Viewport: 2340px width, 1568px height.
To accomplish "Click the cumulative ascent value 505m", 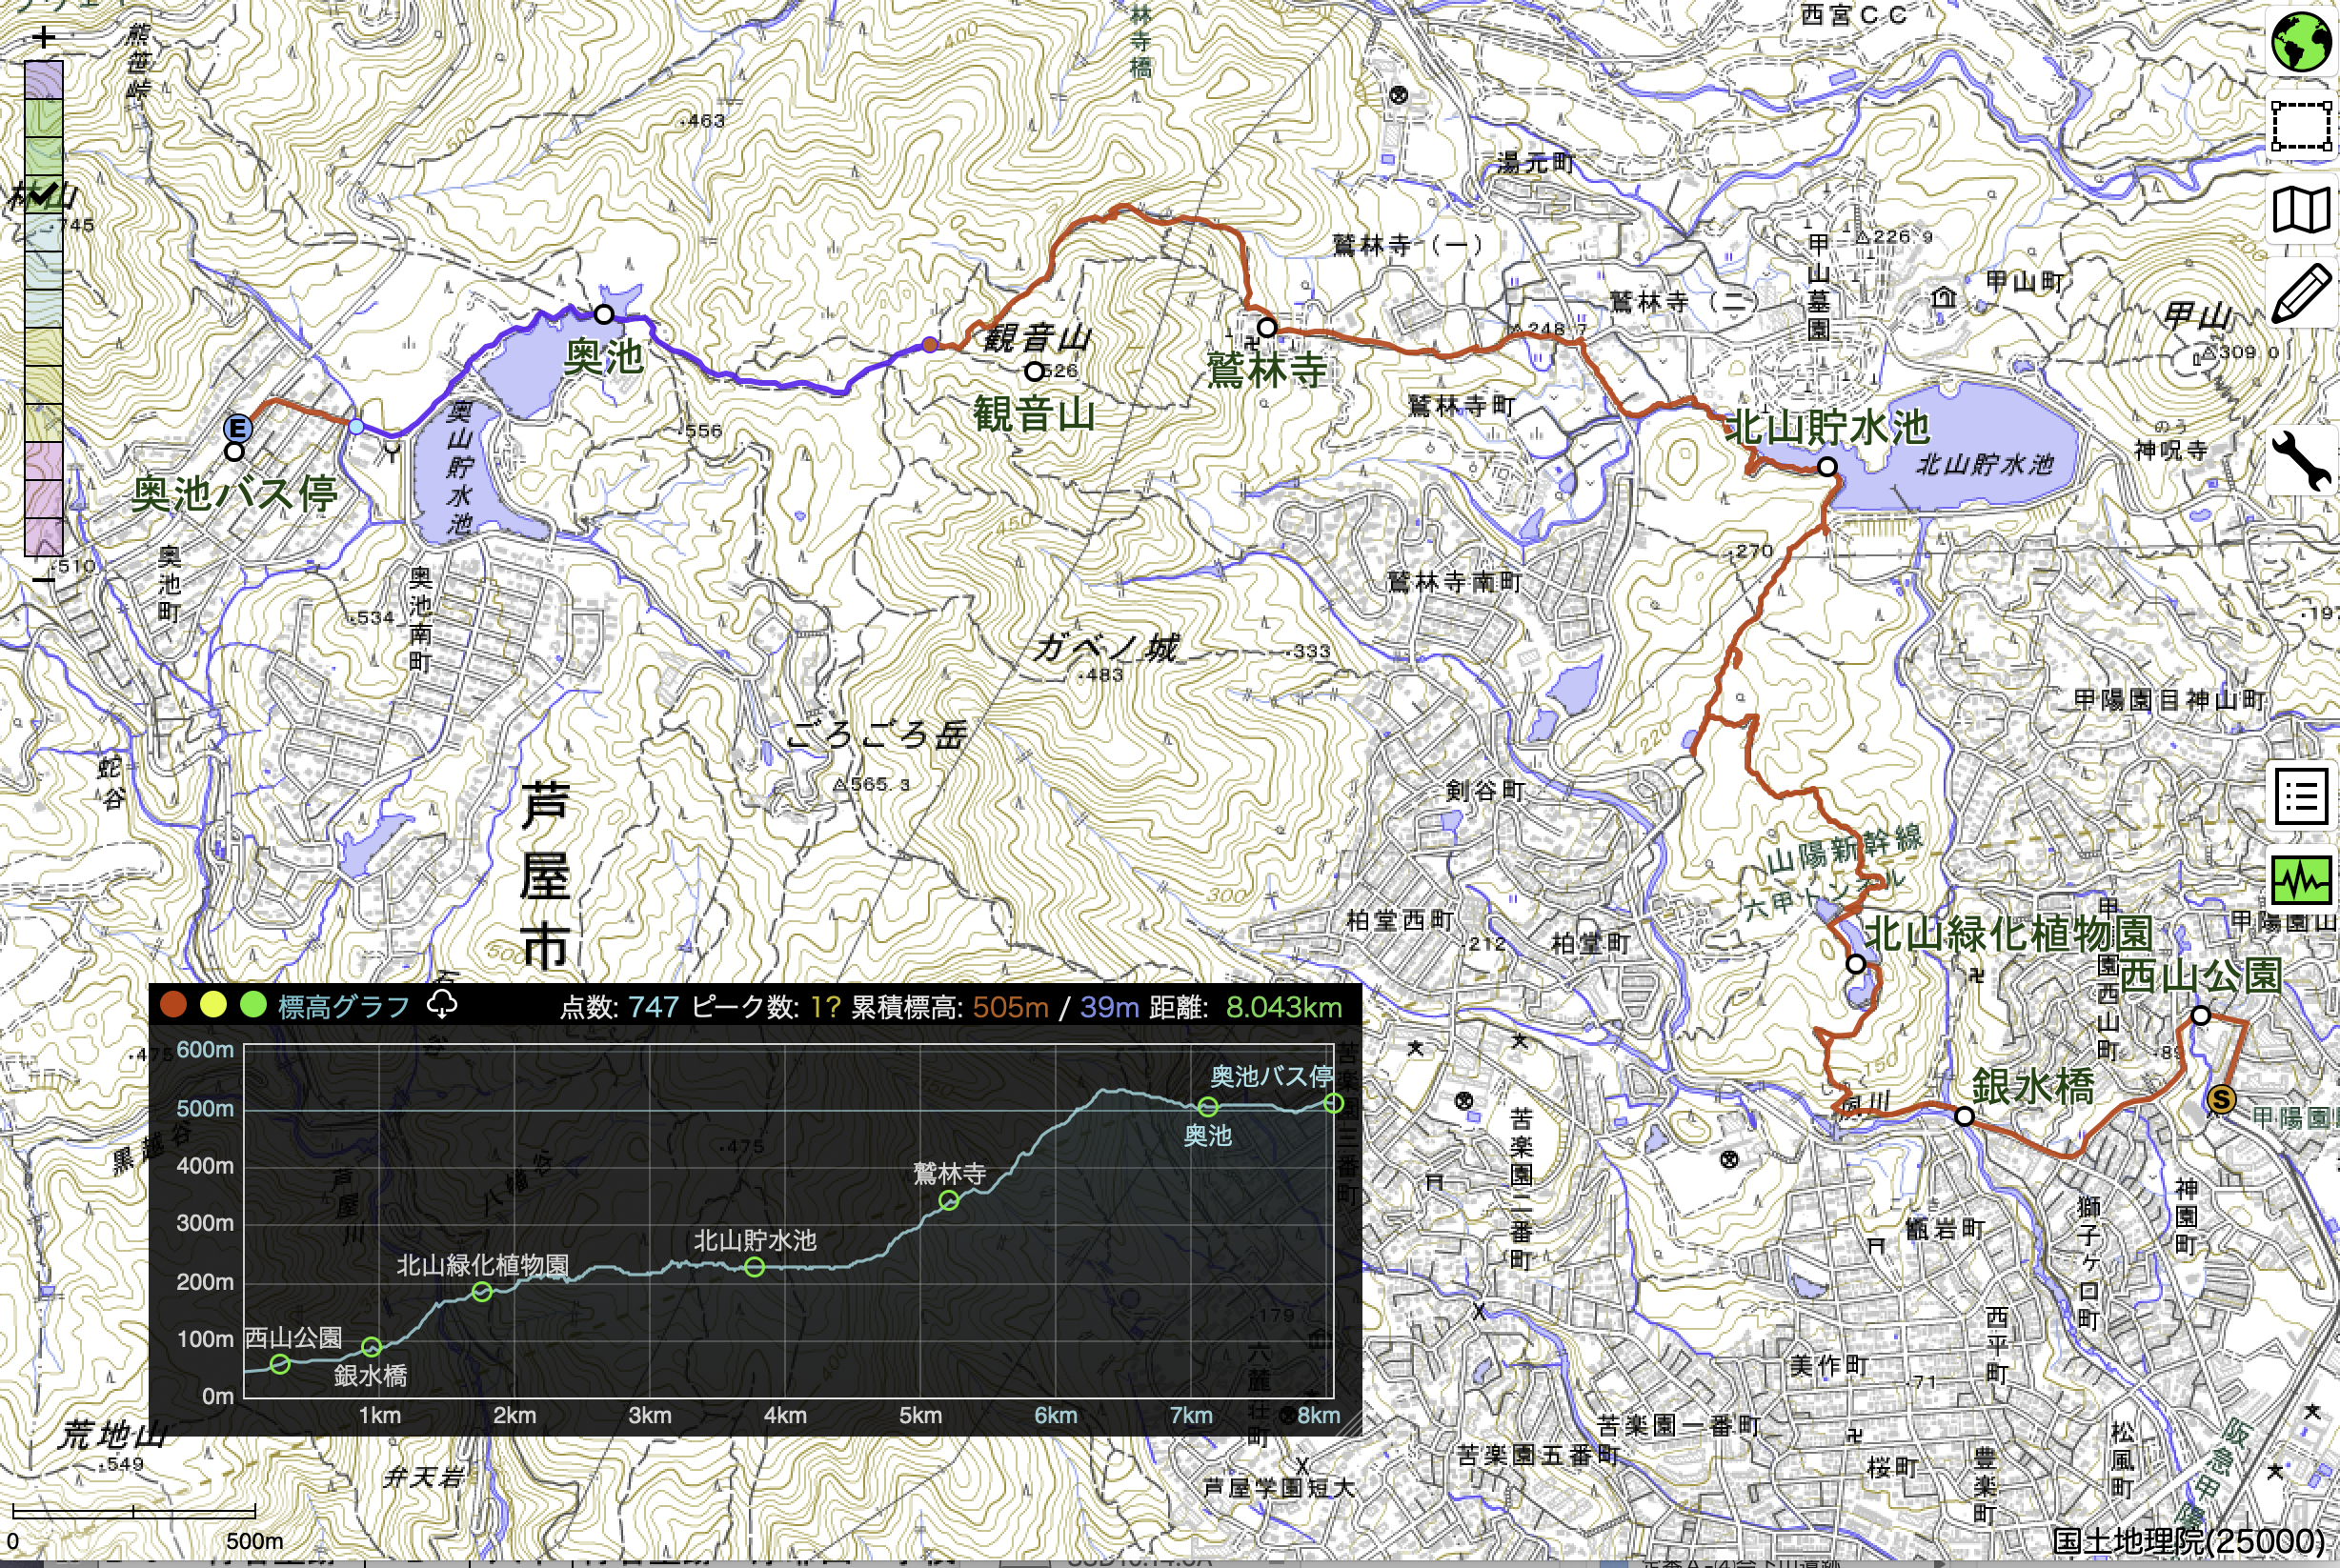I will 1011,1006.
